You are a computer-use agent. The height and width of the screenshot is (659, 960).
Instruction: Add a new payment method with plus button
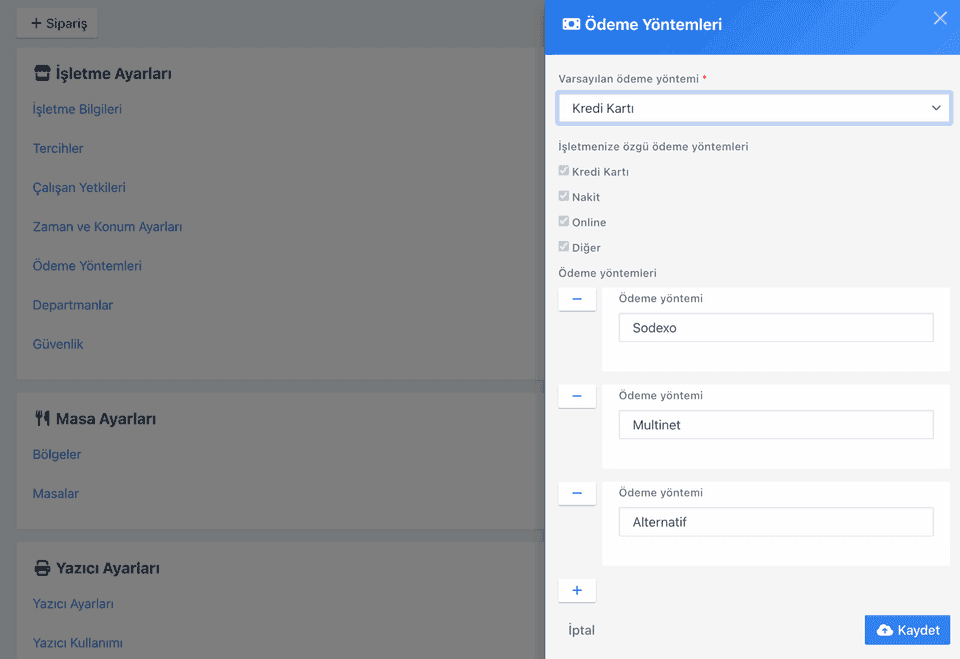point(577,590)
